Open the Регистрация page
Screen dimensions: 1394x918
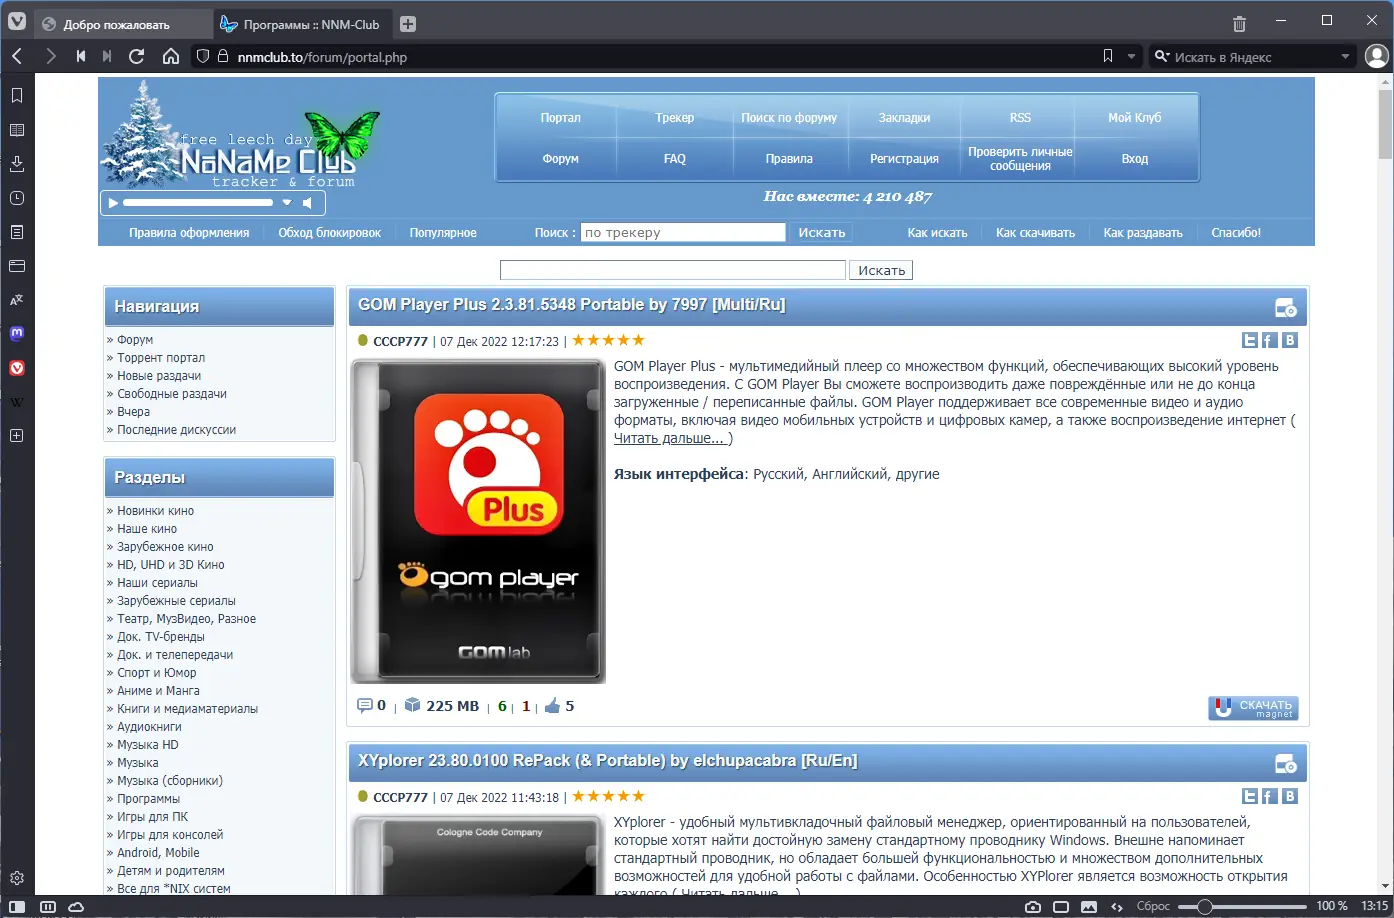tap(904, 158)
